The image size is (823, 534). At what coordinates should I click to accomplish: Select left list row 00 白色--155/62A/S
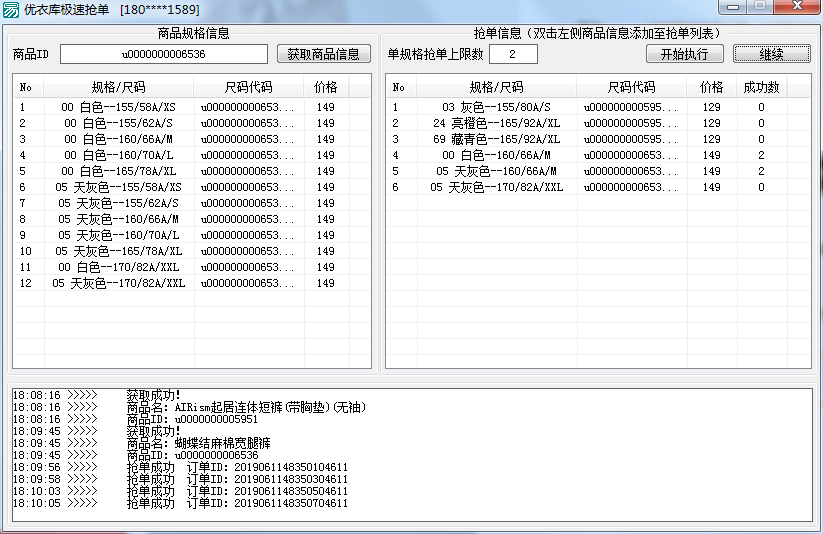[192, 123]
